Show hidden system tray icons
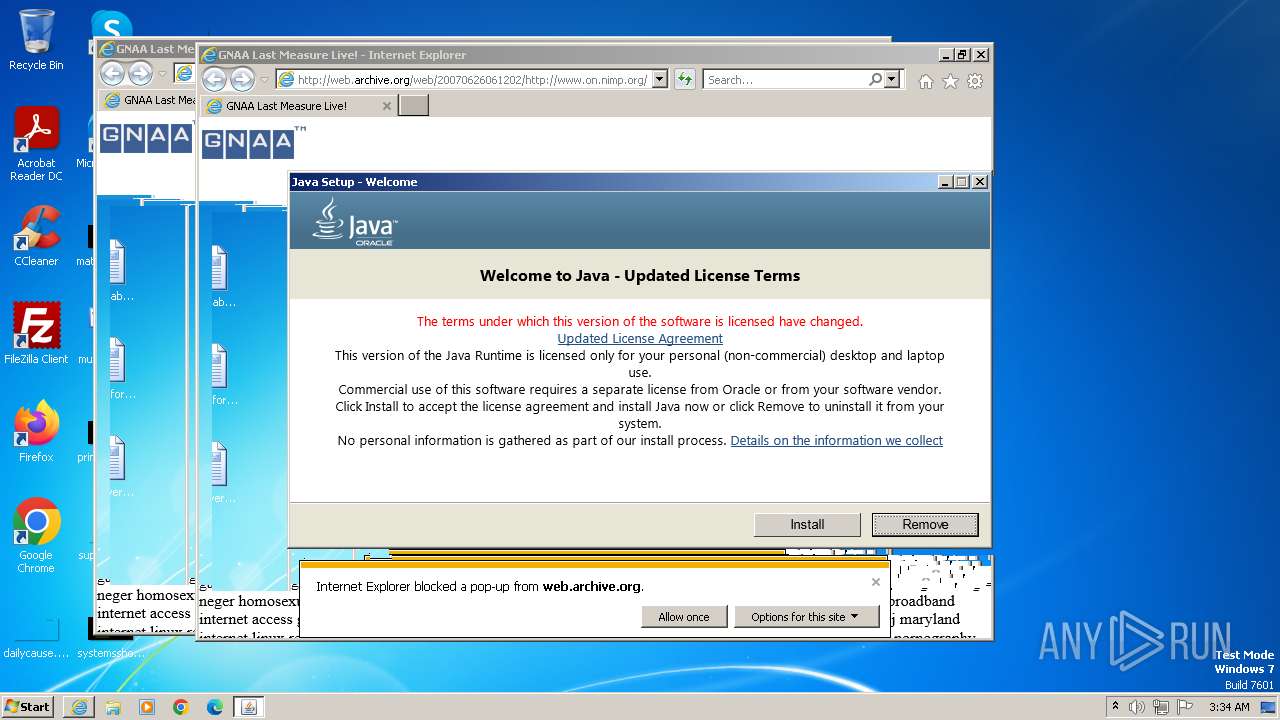The height and width of the screenshot is (720, 1280). point(1115,706)
